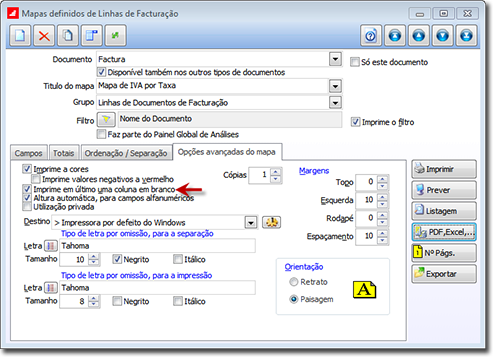This screenshot has width=496, height=361.
Task: Go to next record down-arrow icon
Action: [x=443, y=35]
